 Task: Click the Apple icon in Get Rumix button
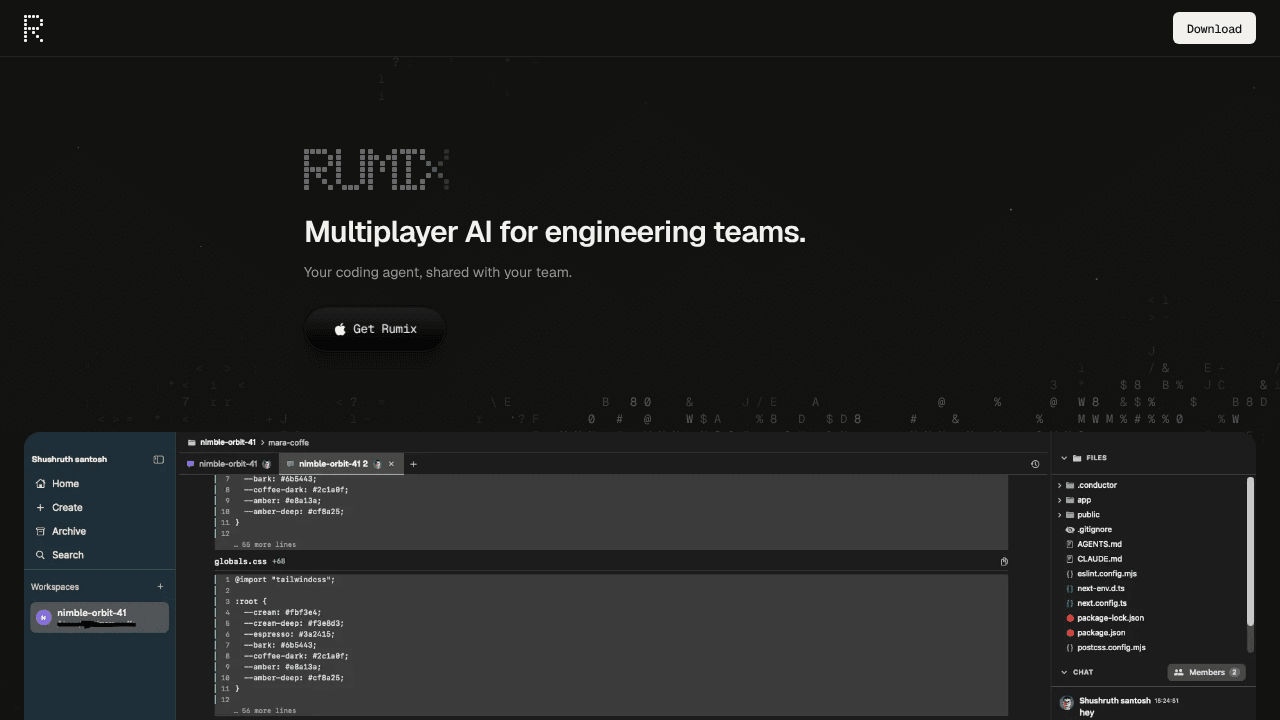coord(340,329)
